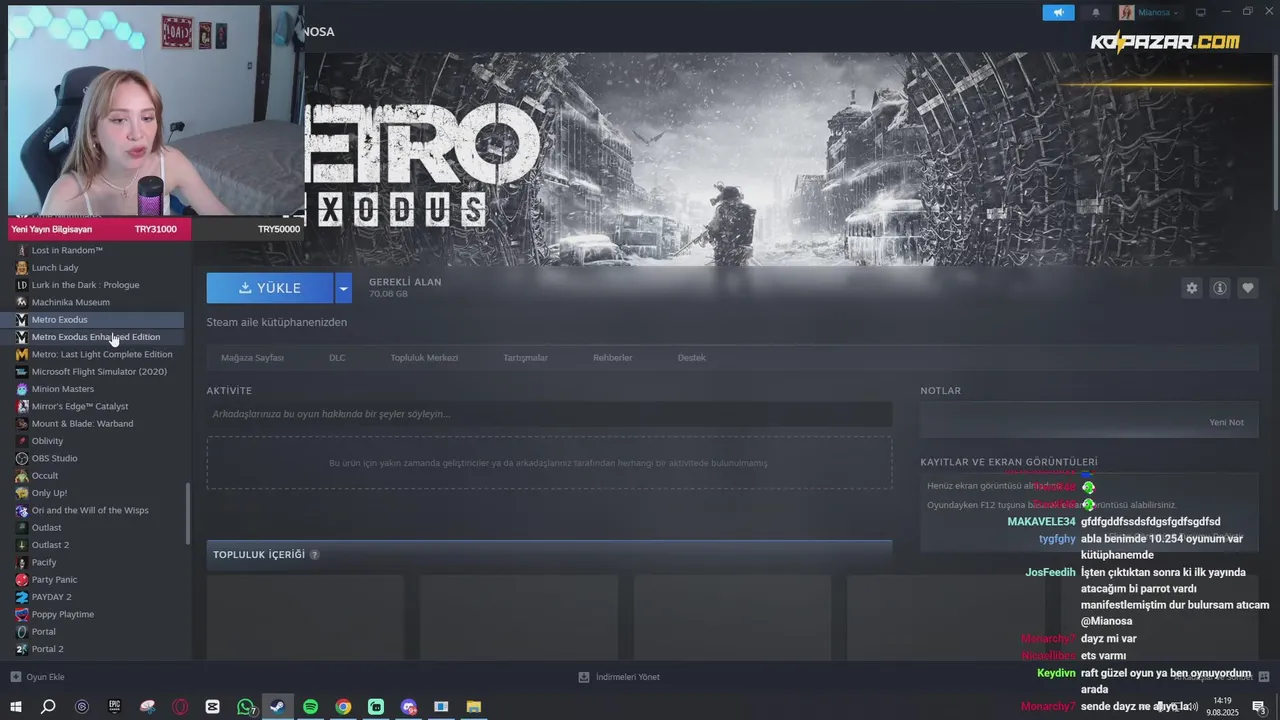Click Ori and the Will of the Wisps icon
Viewport: 1280px width, 720px height.
(22, 510)
